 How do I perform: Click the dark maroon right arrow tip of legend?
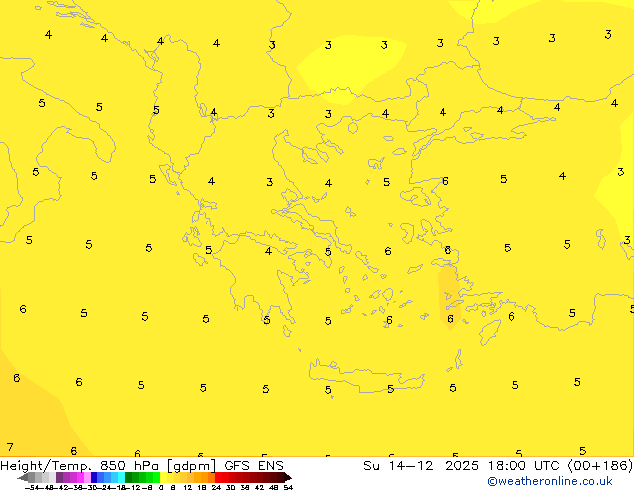click(x=288, y=477)
